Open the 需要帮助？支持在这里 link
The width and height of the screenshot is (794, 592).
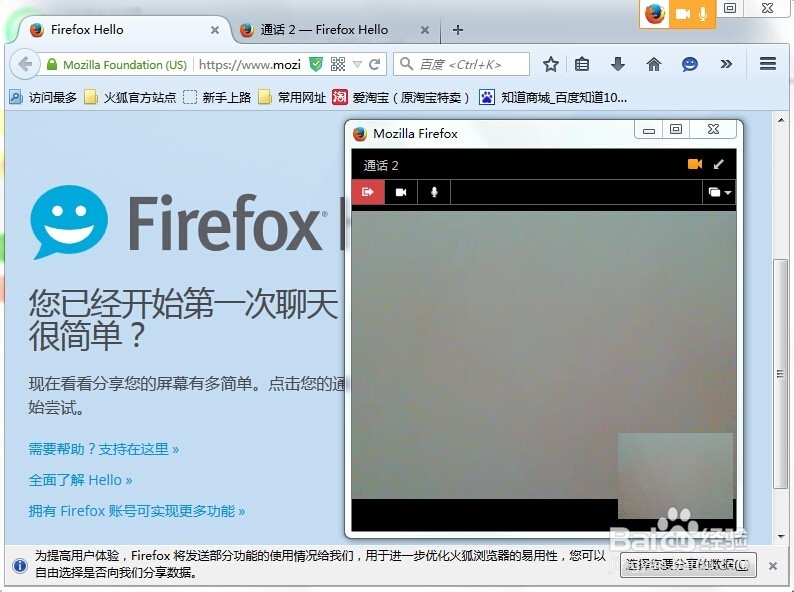[x=104, y=449]
